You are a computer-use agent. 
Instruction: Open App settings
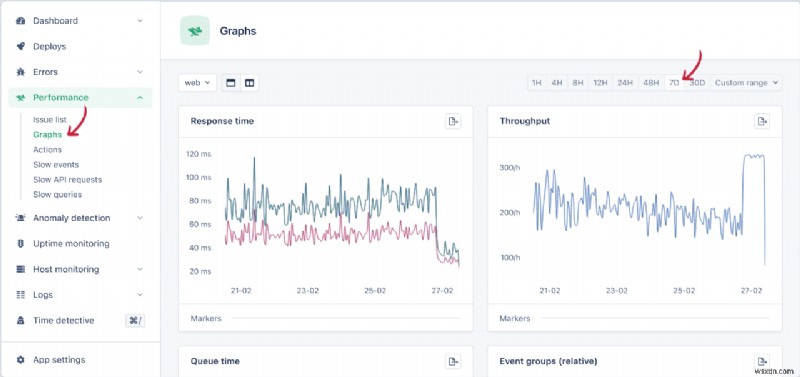(59, 360)
